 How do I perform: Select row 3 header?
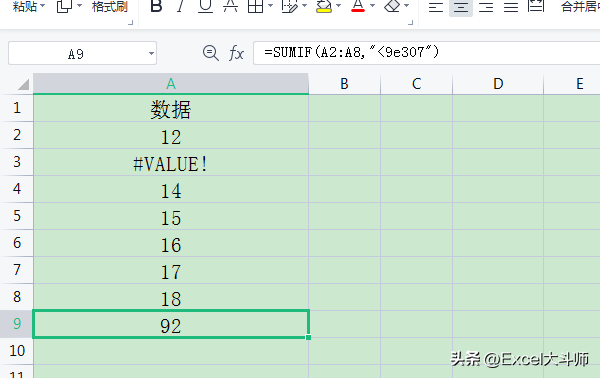coord(16,162)
